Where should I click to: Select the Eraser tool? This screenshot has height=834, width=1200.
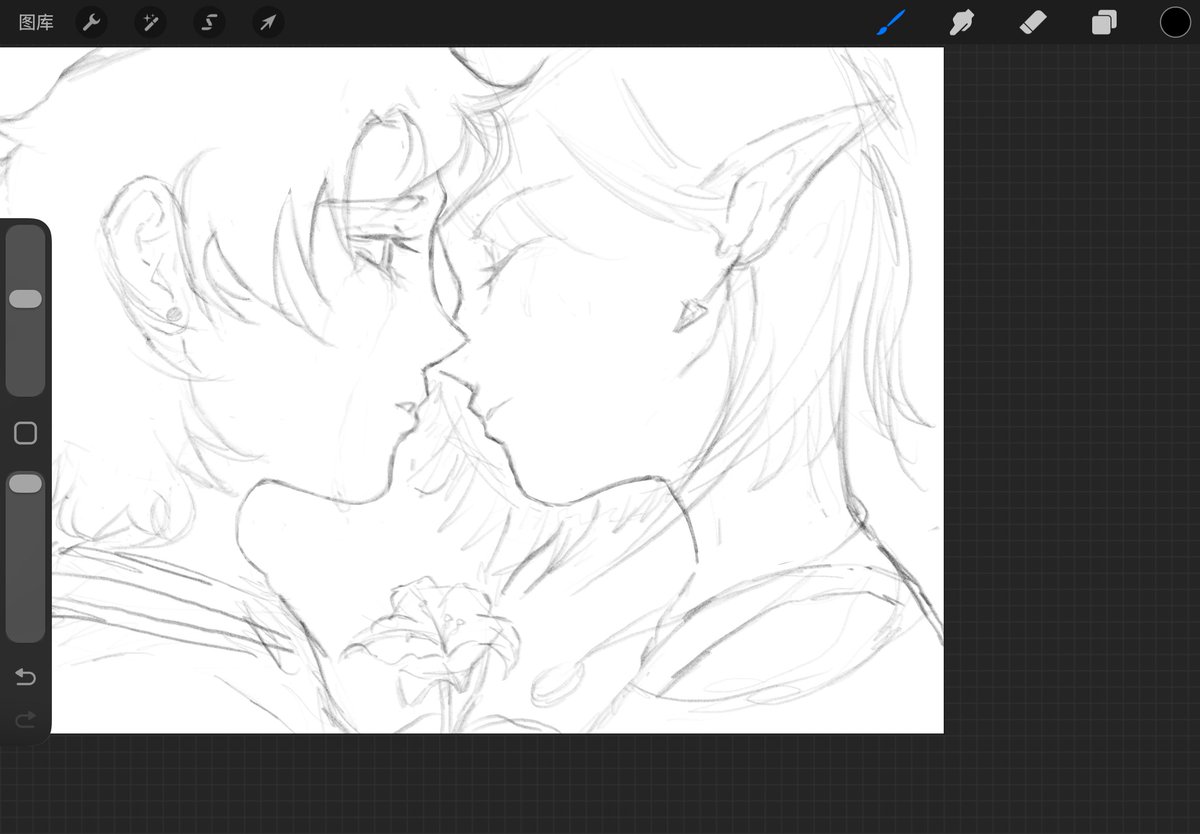[1033, 22]
